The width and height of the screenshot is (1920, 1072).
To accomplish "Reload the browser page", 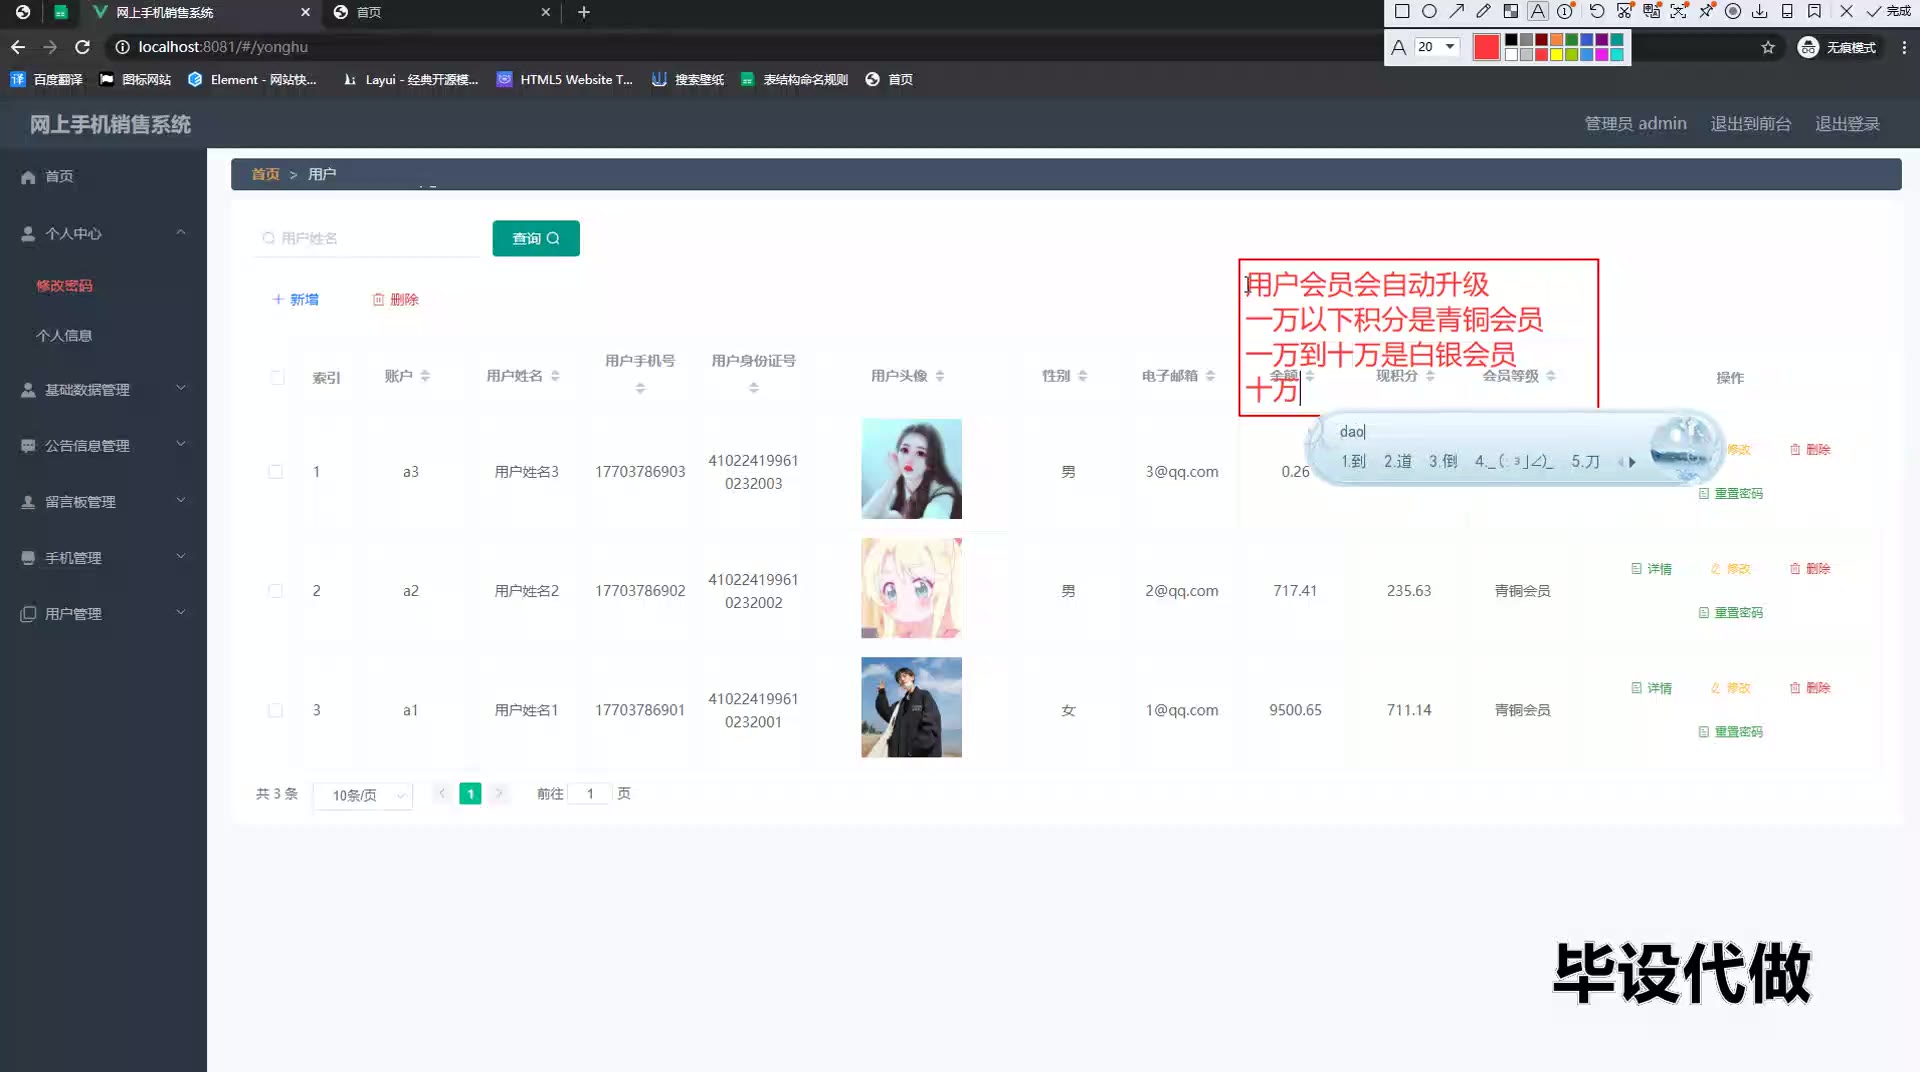I will tap(83, 47).
